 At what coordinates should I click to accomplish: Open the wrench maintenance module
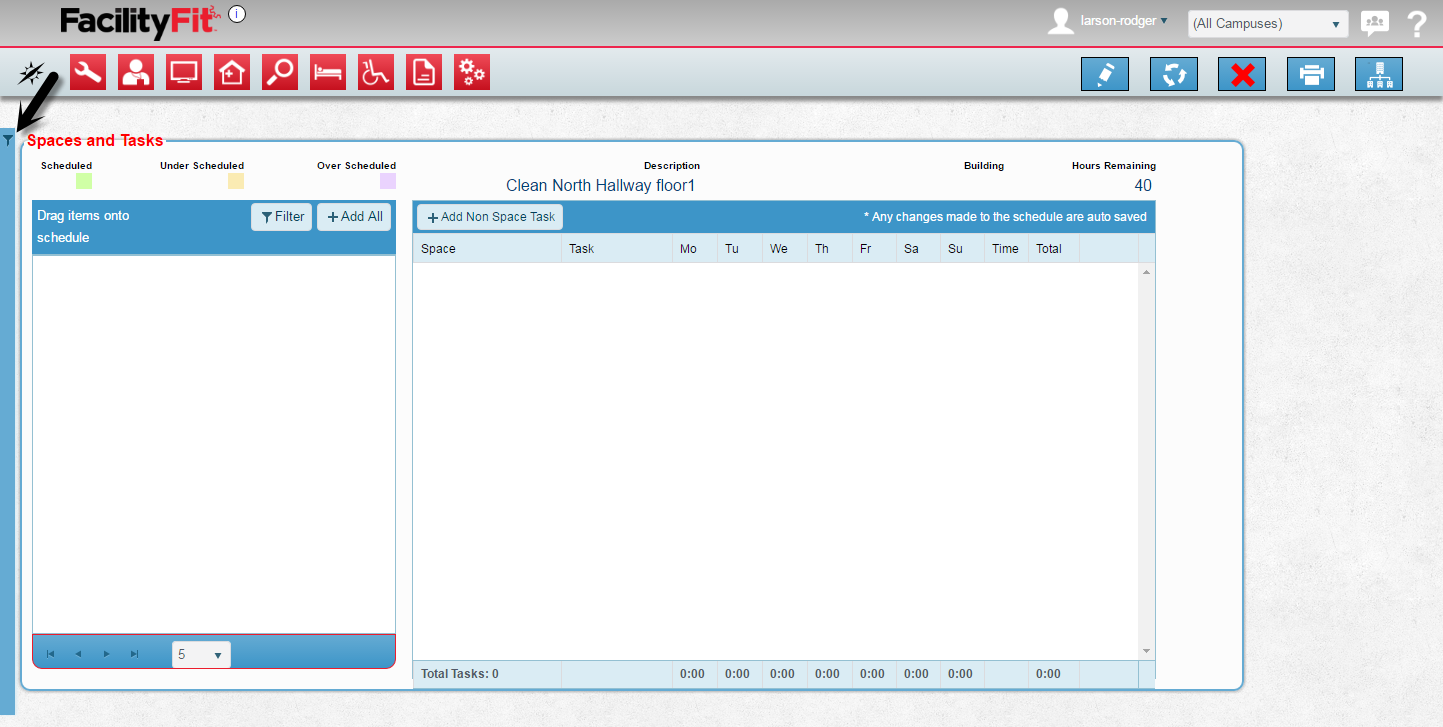(88, 73)
